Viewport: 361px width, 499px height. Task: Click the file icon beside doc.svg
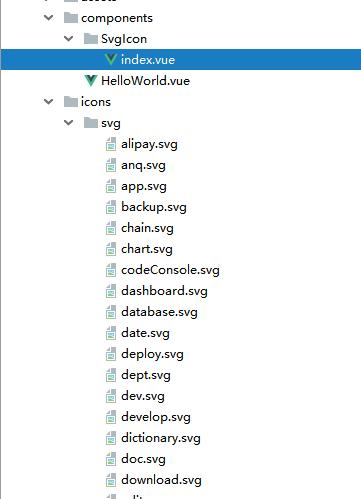pos(111,459)
